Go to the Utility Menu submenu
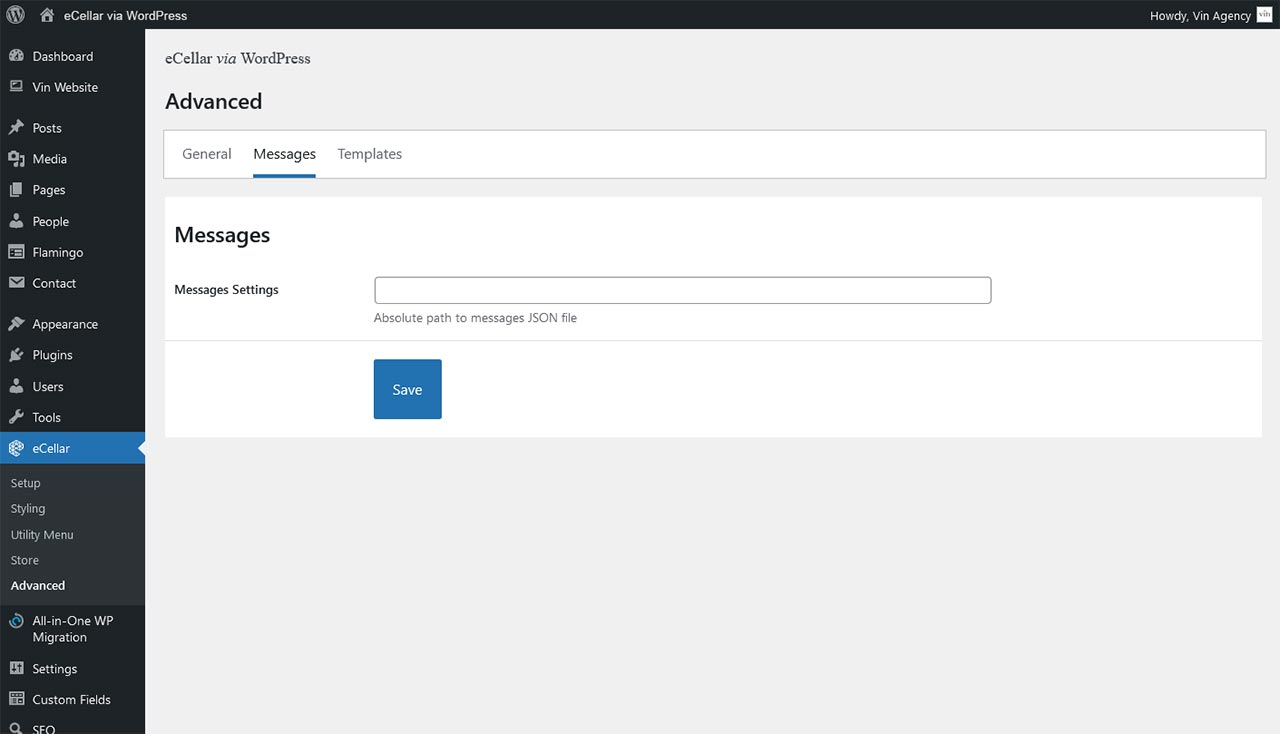The image size is (1280, 734). [42, 535]
